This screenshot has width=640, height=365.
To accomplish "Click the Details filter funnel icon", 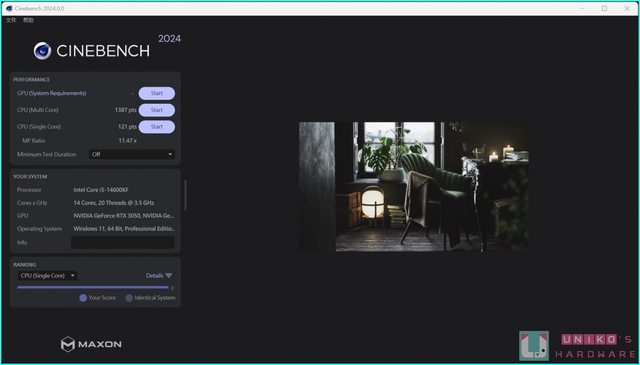I will point(169,276).
